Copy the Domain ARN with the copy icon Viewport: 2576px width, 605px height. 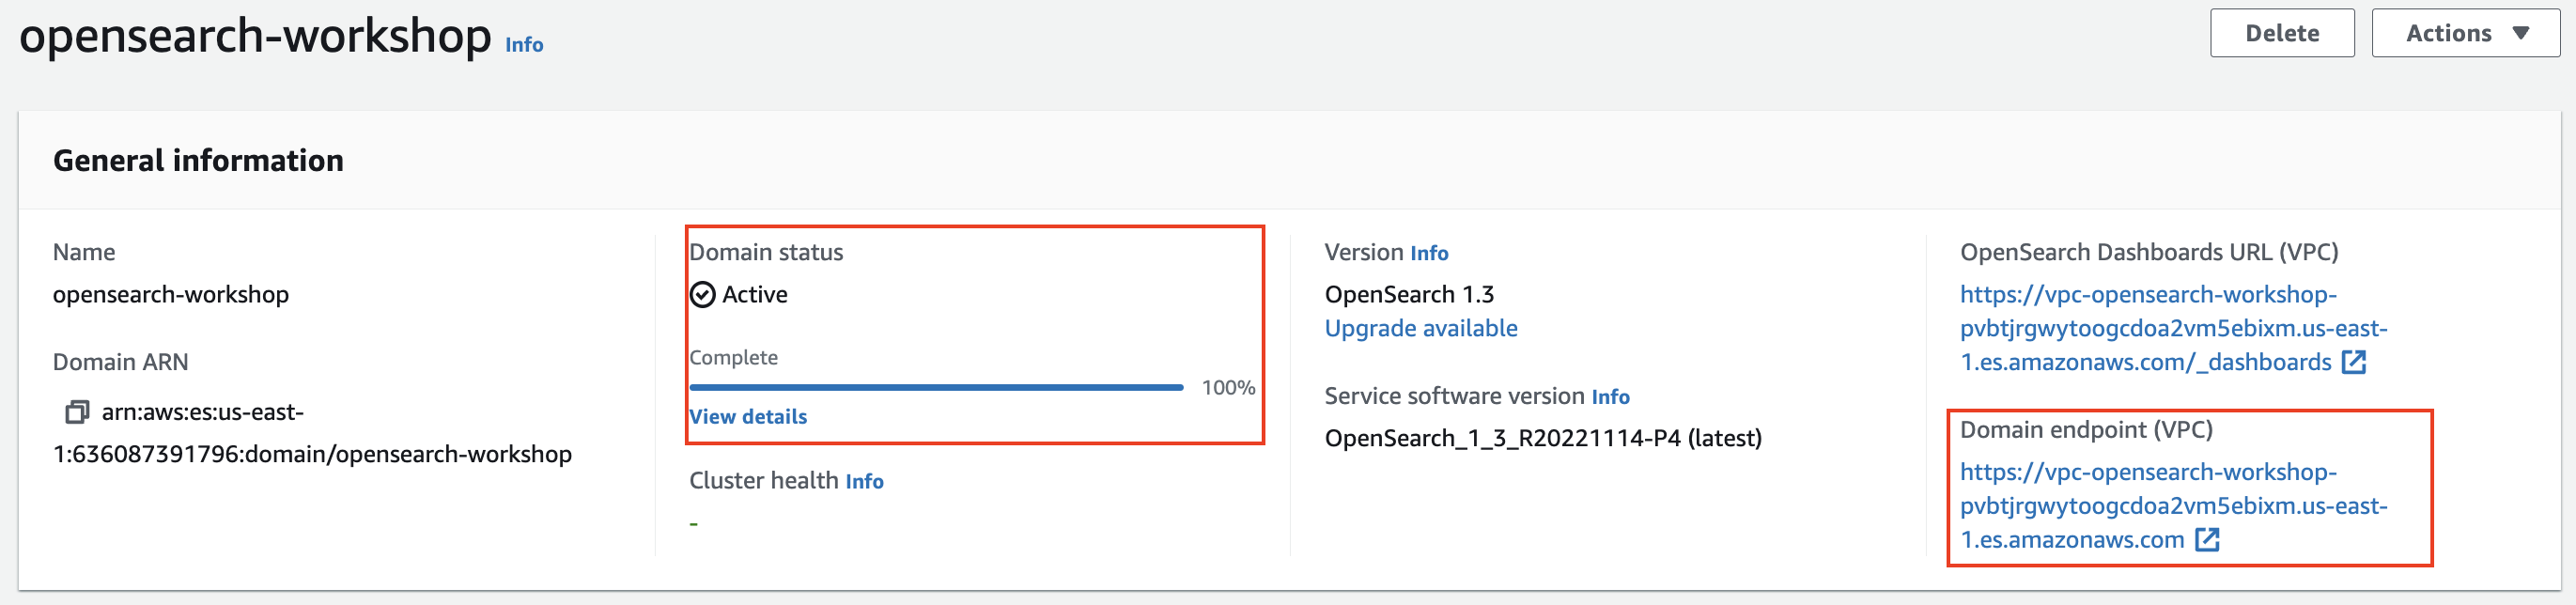click(x=77, y=412)
